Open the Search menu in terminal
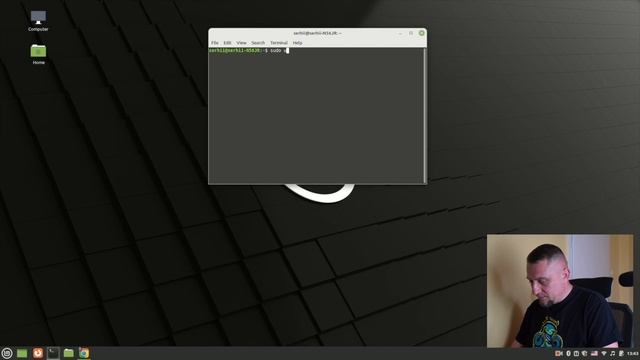The image size is (640, 360). point(258,43)
